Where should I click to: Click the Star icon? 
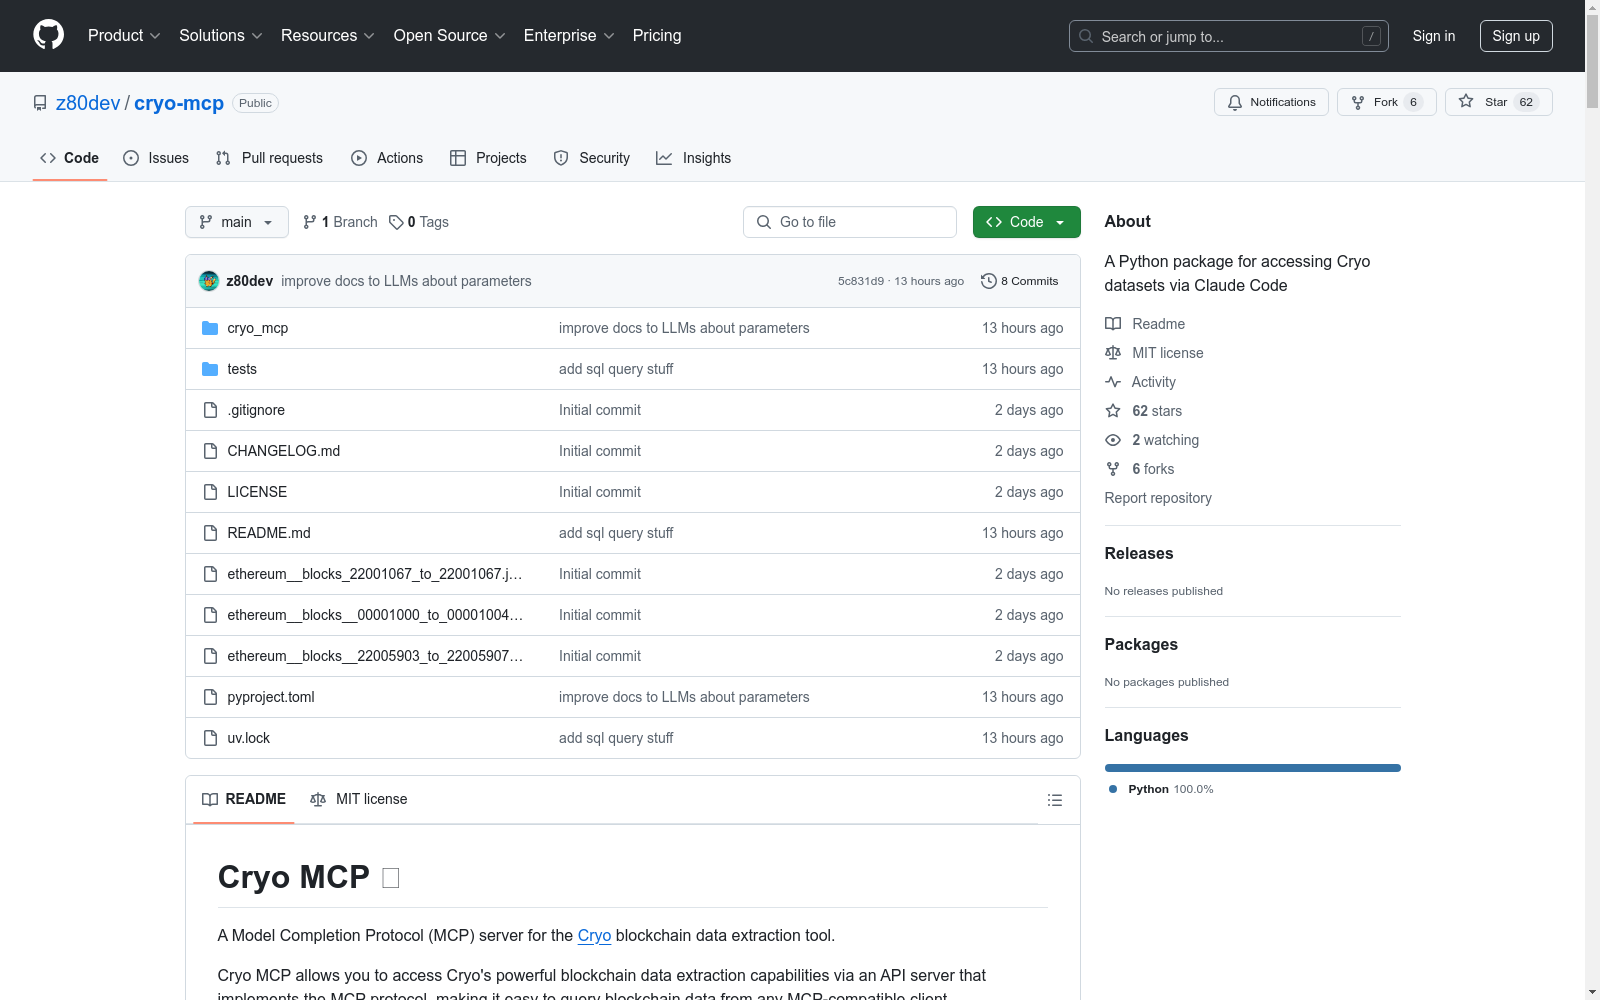pyautogui.click(x=1466, y=101)
